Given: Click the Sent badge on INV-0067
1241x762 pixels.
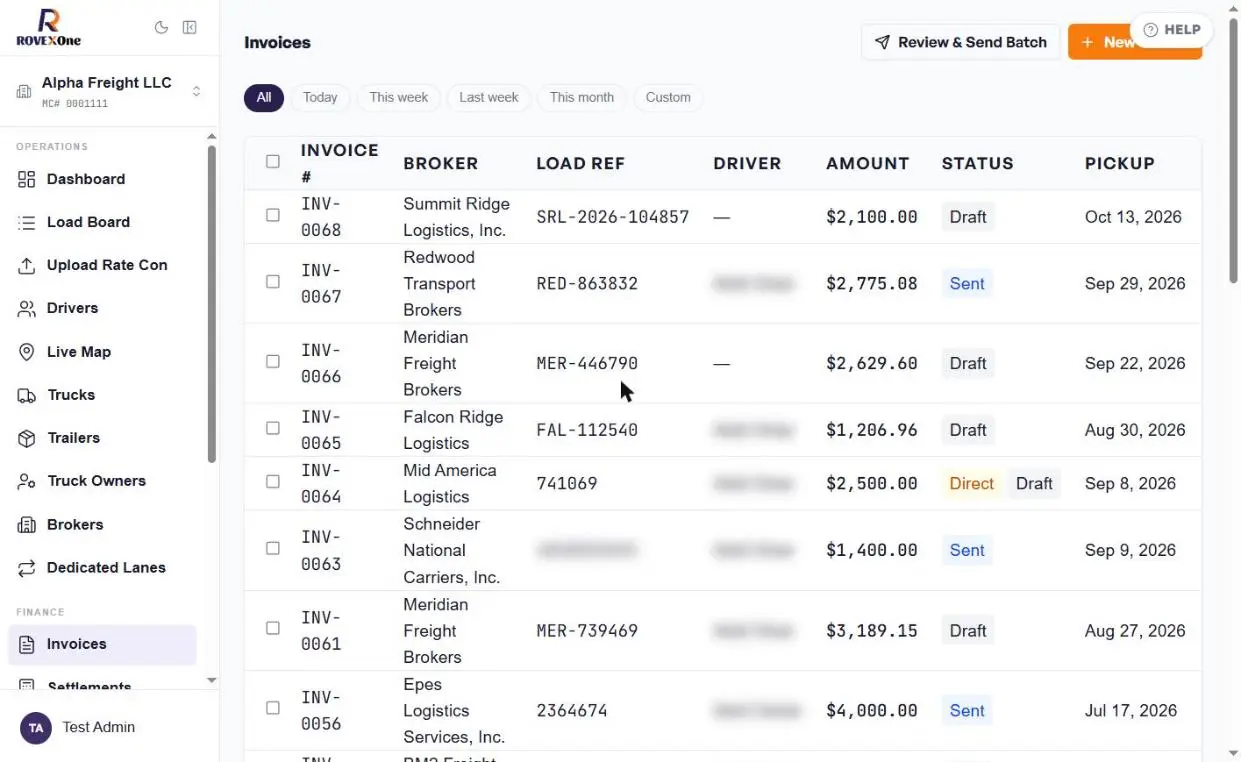Looking at the screenshot, I should 967,283.
